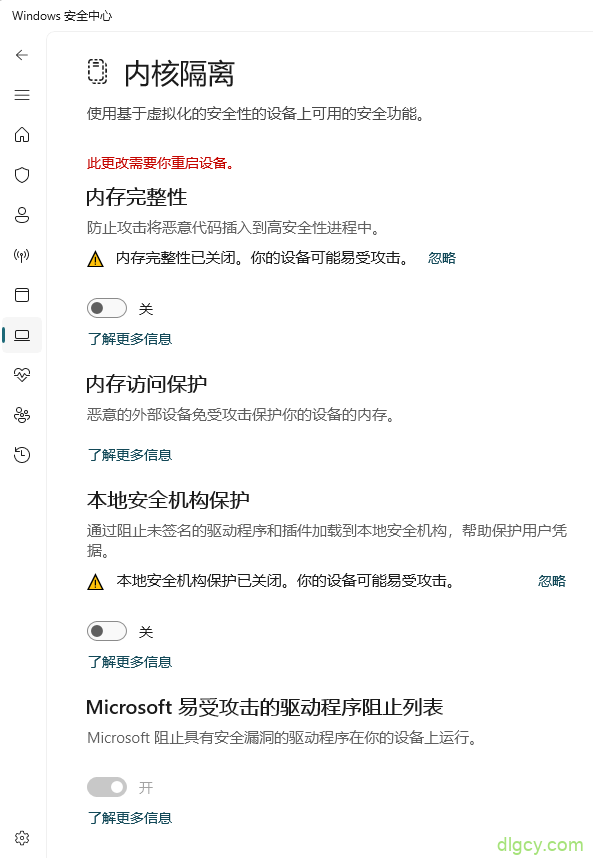This screenshot has height=858, width=593.
Task: Open 防火墙和网络保护 via the network icon
Action: click(x=22, y=255)
